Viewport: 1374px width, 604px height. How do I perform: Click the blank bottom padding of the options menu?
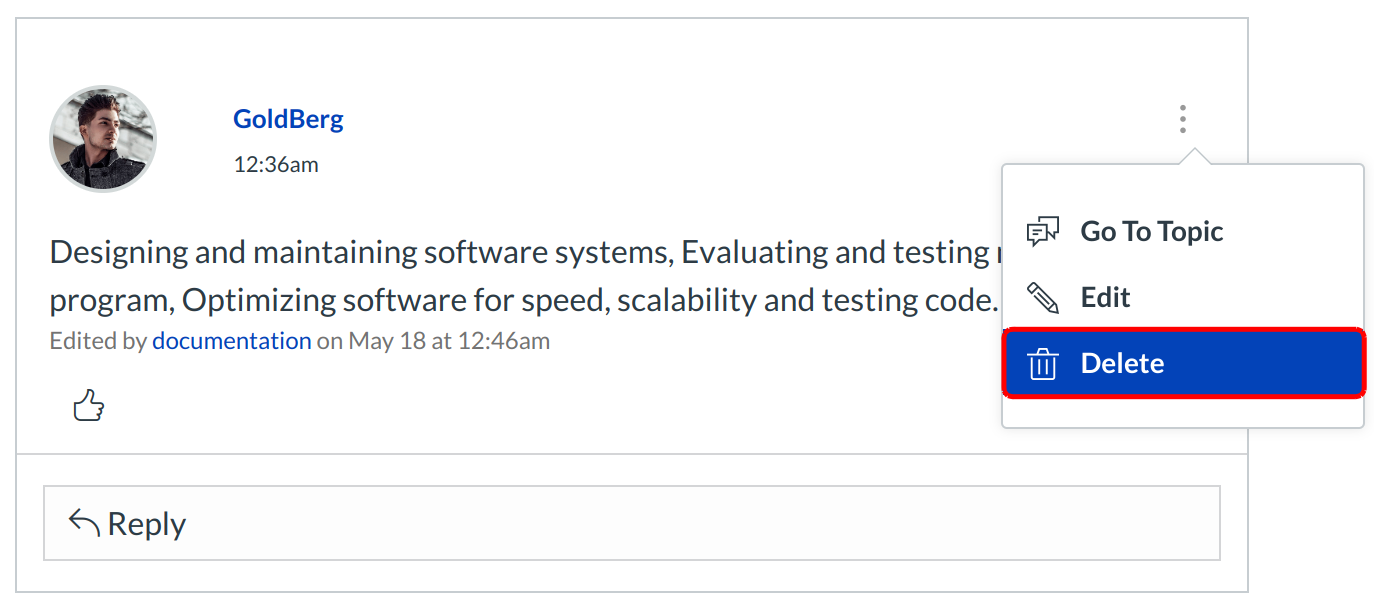point(1182,413)
